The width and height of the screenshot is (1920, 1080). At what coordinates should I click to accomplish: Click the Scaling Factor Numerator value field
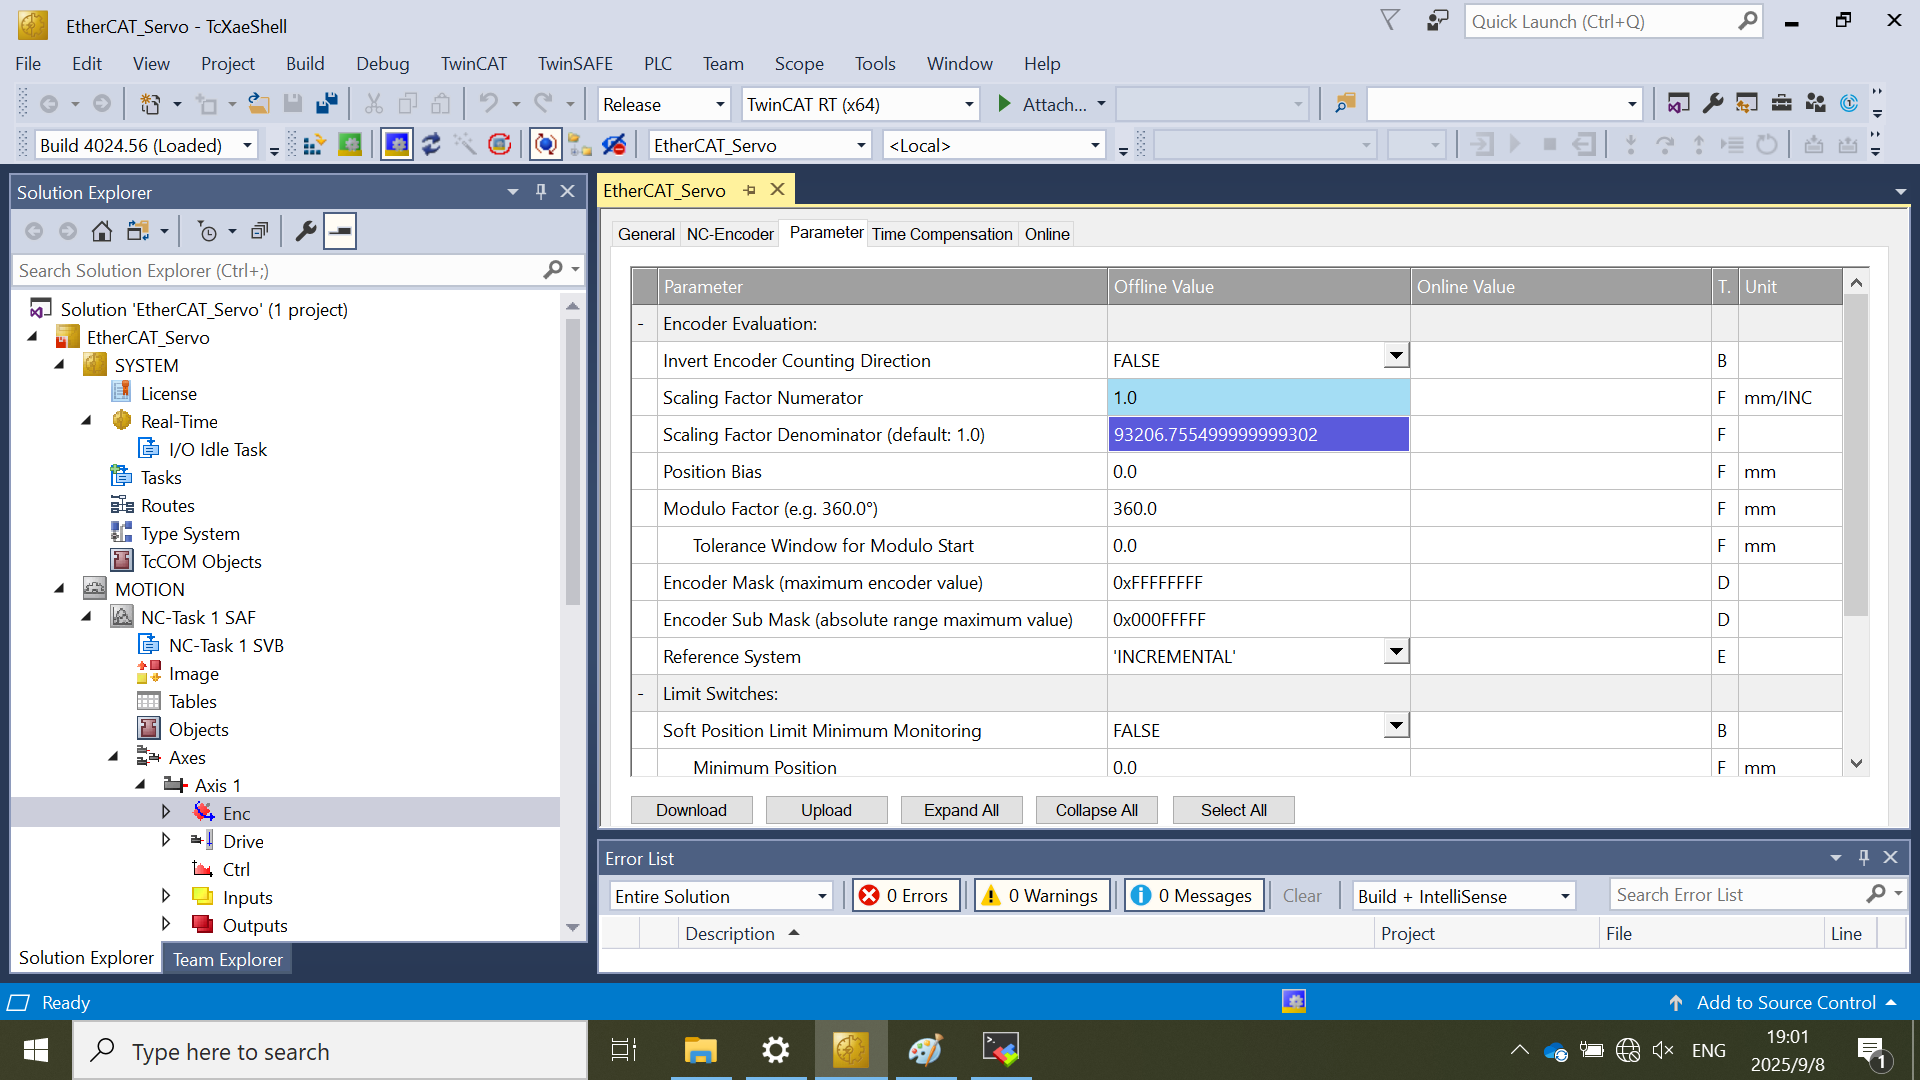coord(1258,398)
